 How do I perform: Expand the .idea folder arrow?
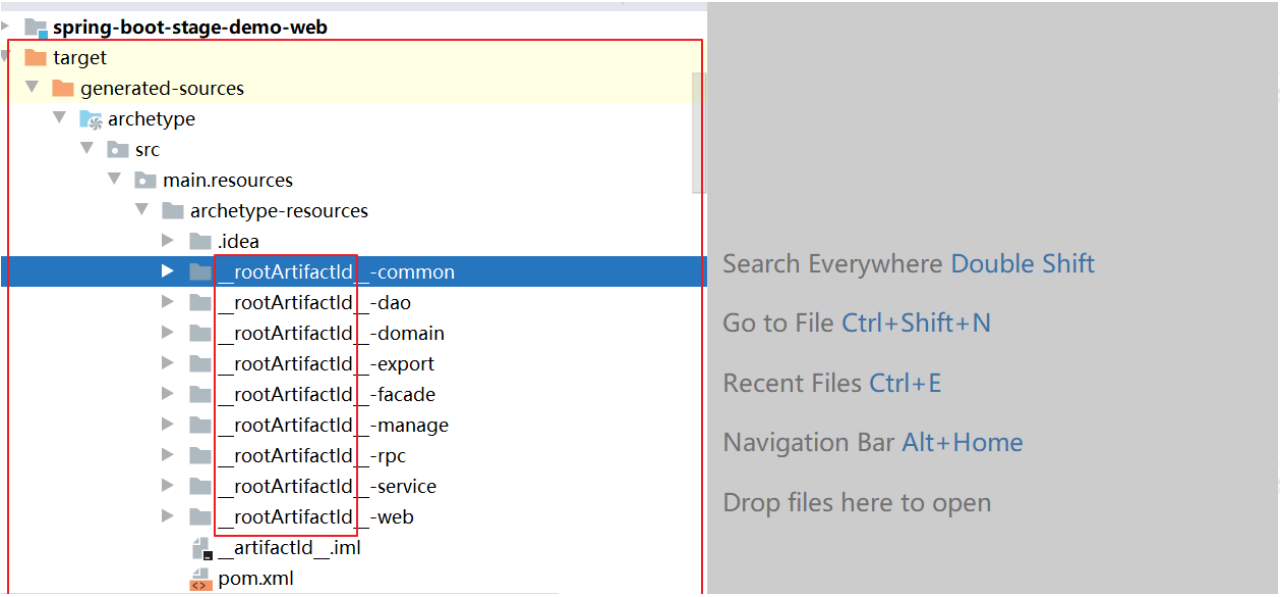click(168, 241)
